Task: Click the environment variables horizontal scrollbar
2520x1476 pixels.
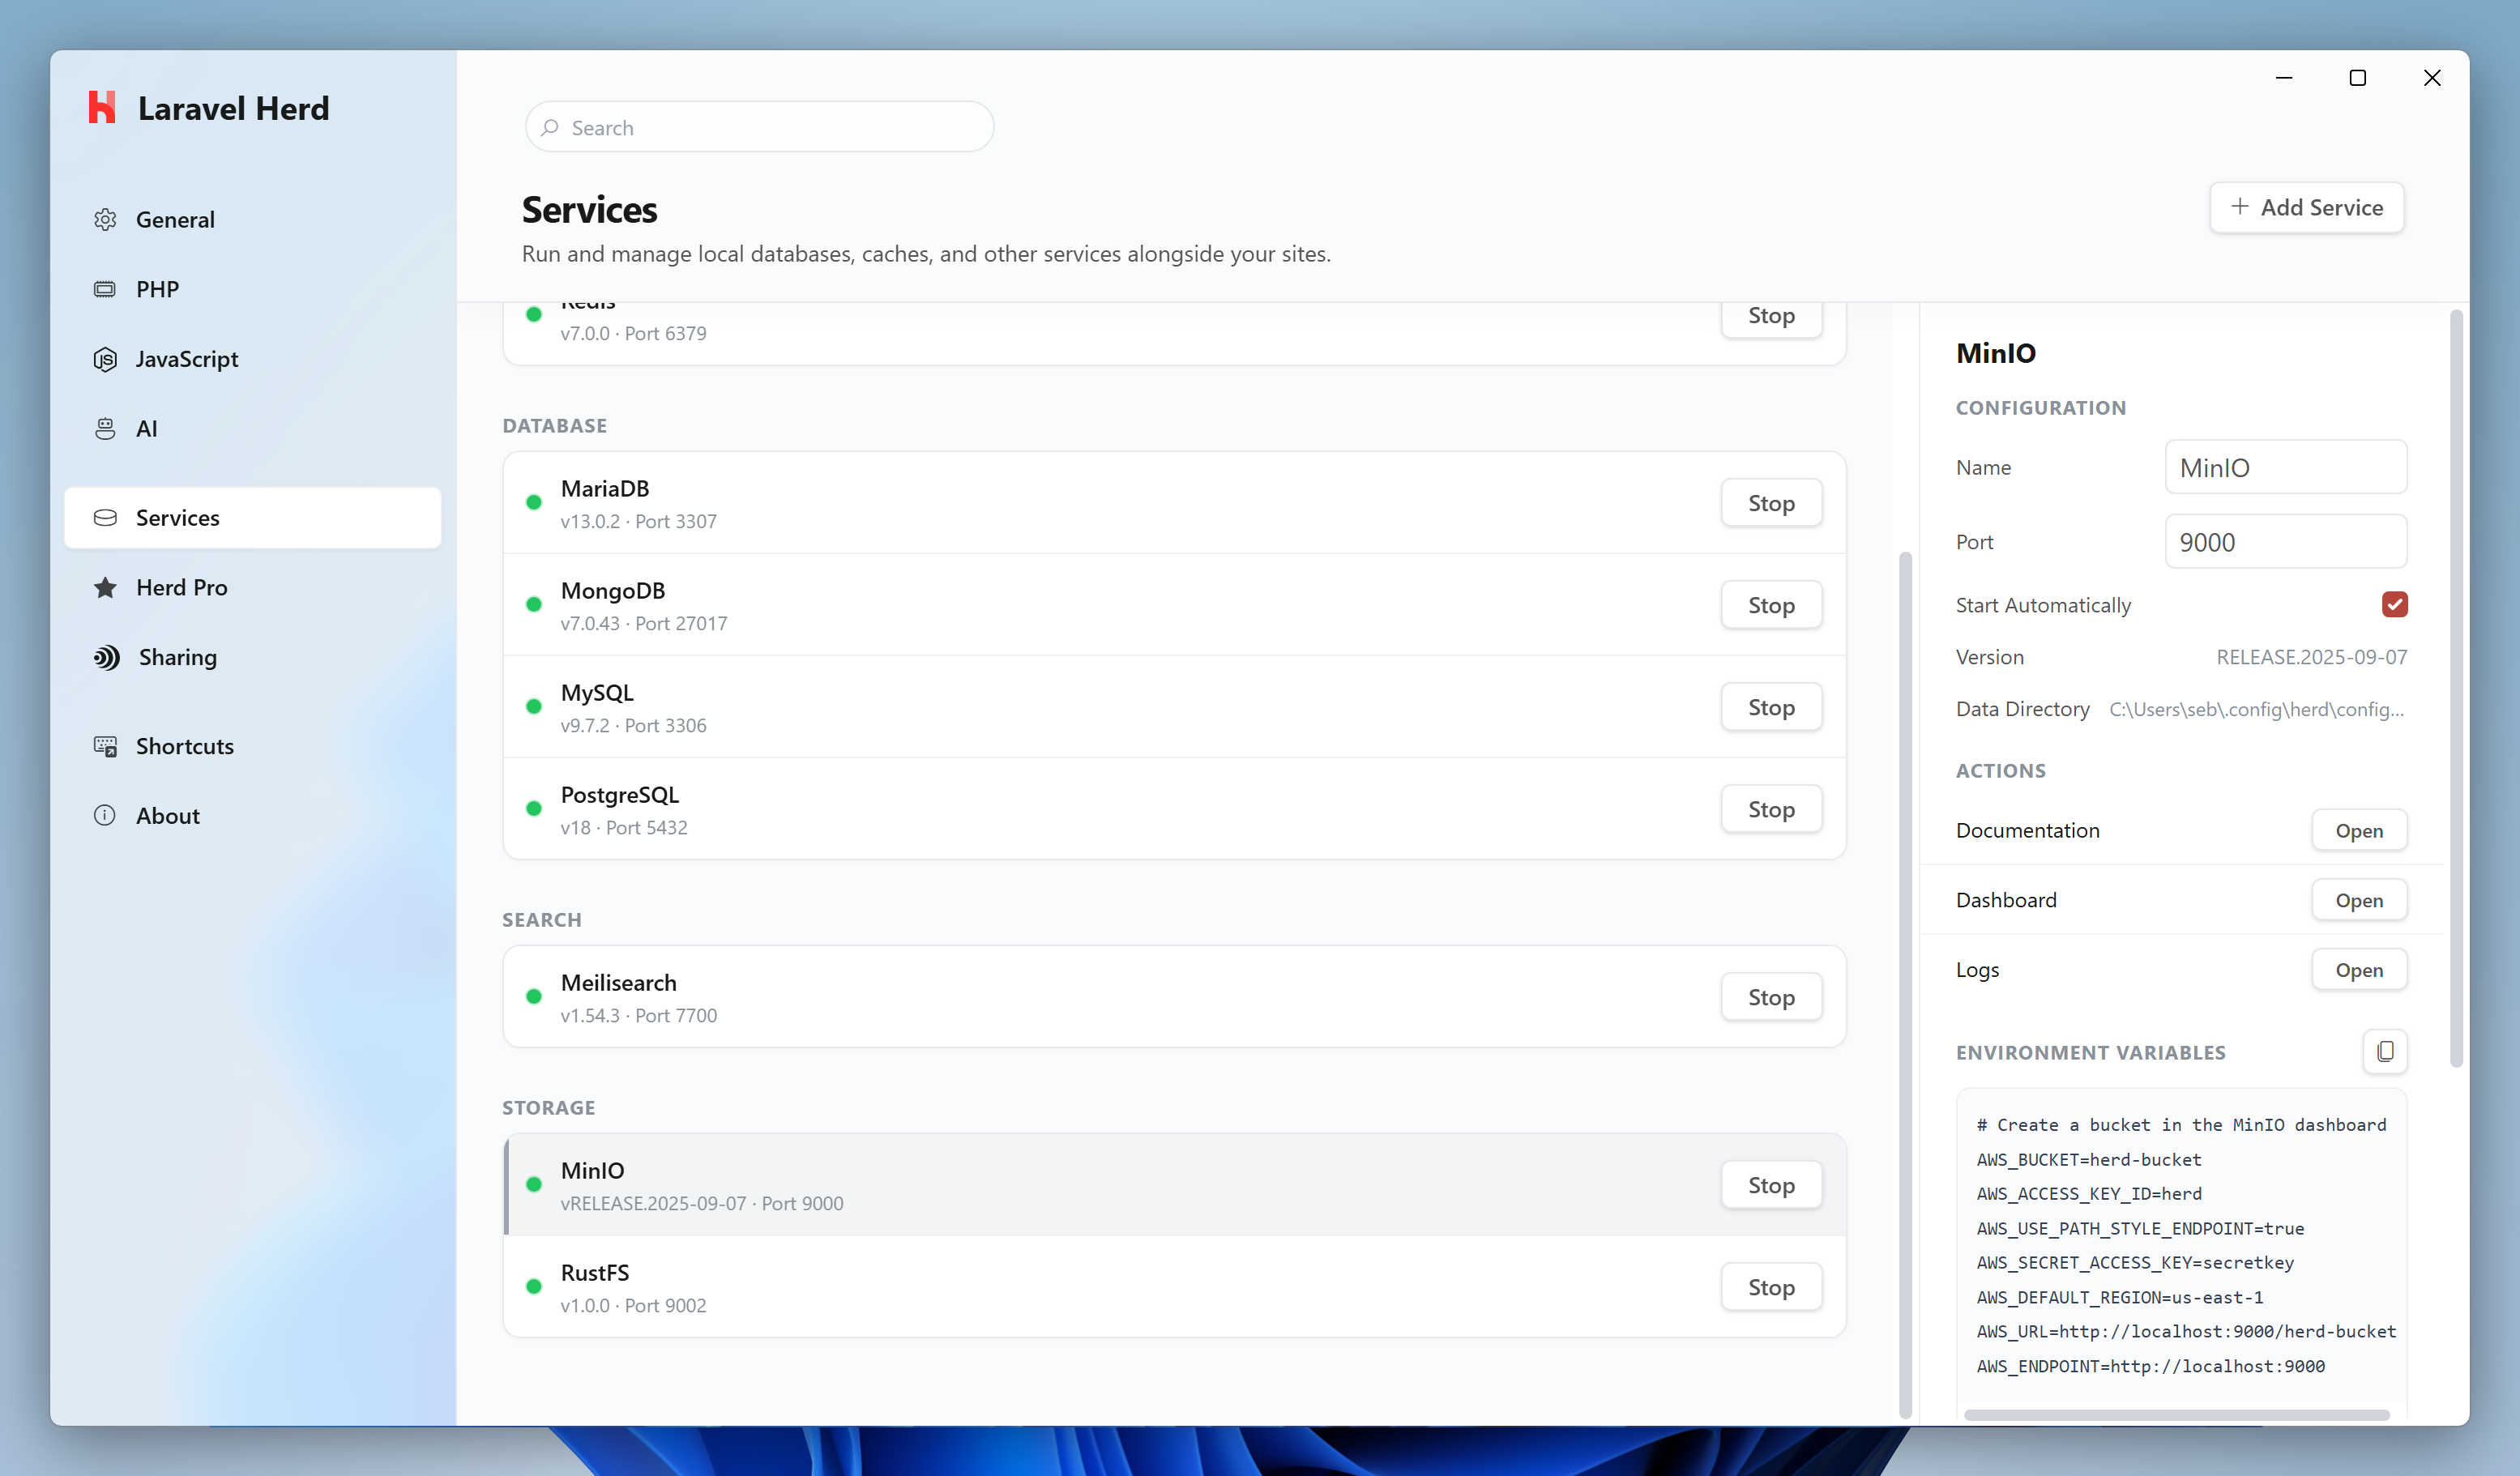Action: pyautogui.click(x=2176, y=1414)
